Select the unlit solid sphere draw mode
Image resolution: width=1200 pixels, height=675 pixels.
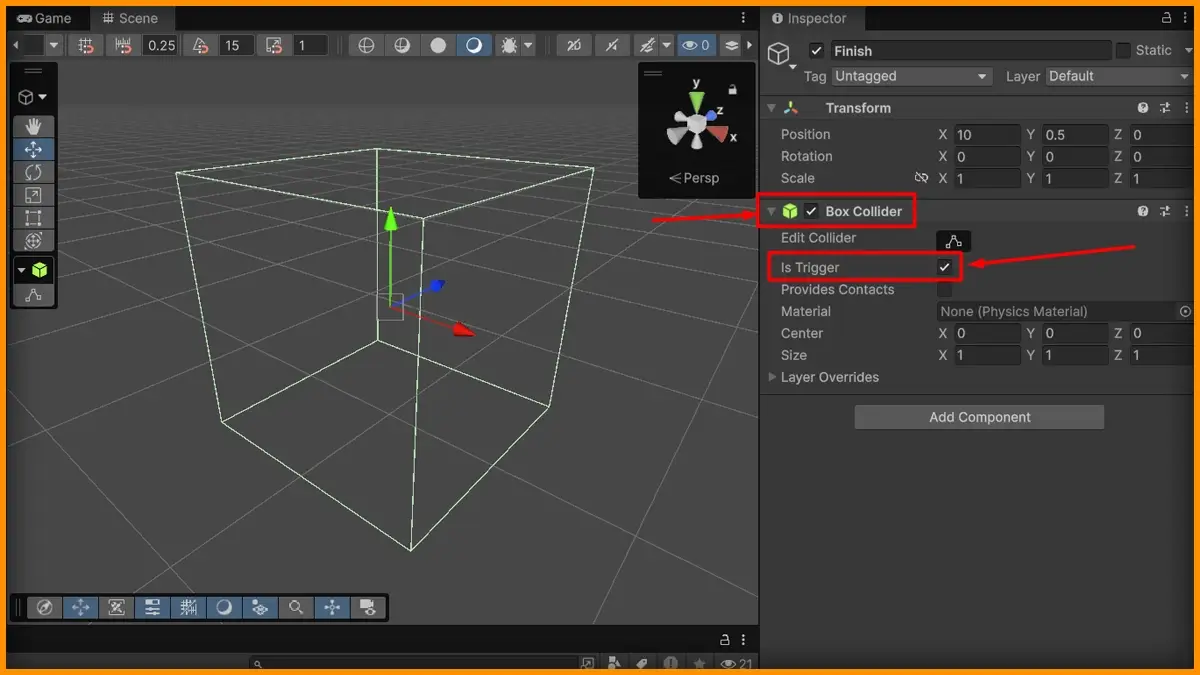(x=439, y=45)
